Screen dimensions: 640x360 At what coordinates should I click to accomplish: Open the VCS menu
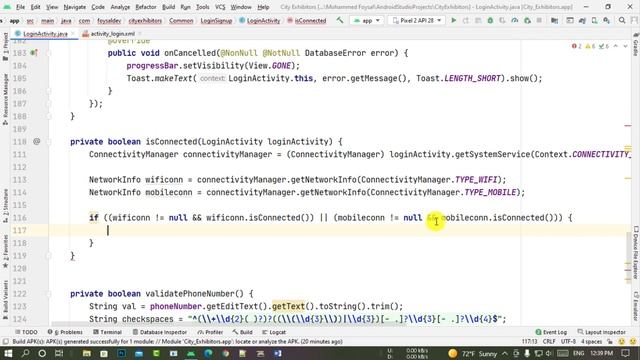[220, 7]
